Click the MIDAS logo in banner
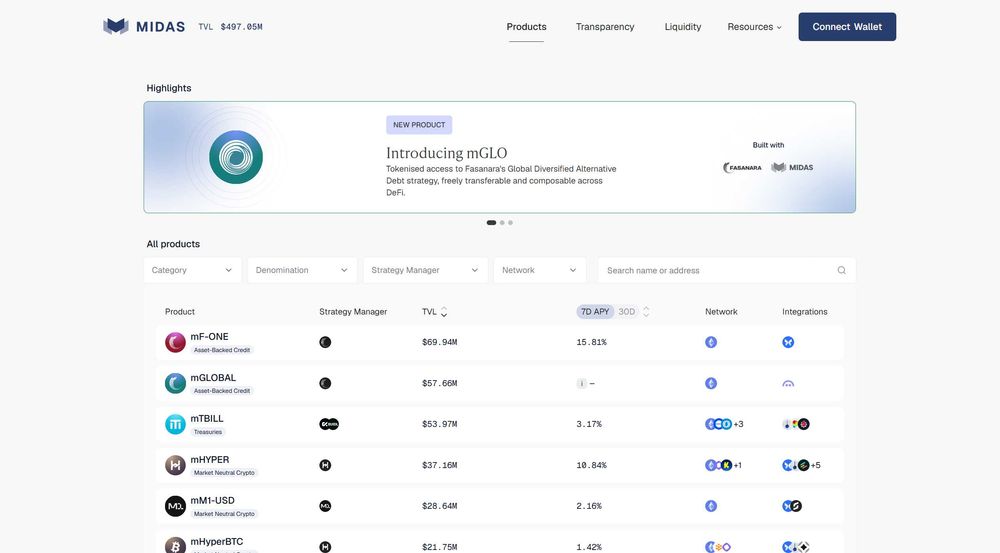1000x553 pixels. (x=792, y=168)
